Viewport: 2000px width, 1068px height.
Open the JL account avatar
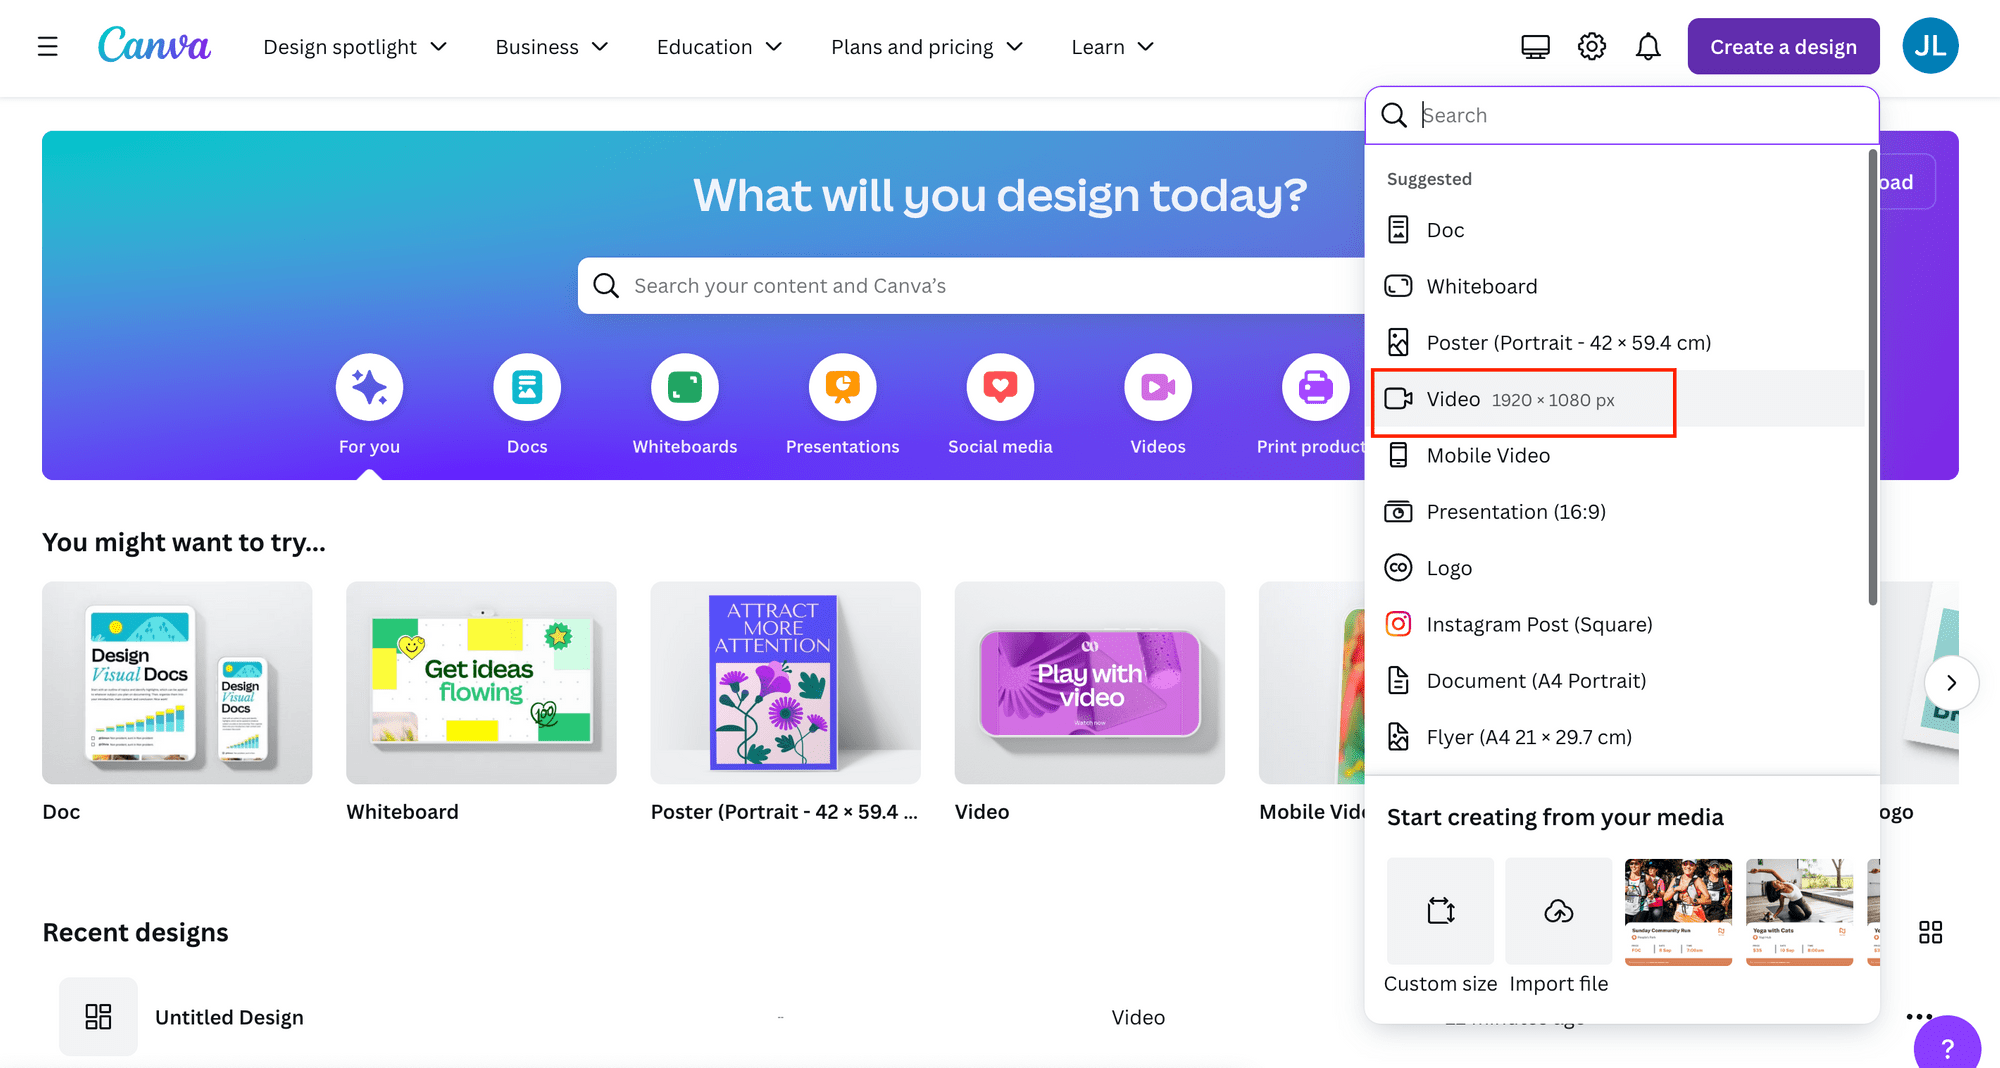click(1930, 46)
